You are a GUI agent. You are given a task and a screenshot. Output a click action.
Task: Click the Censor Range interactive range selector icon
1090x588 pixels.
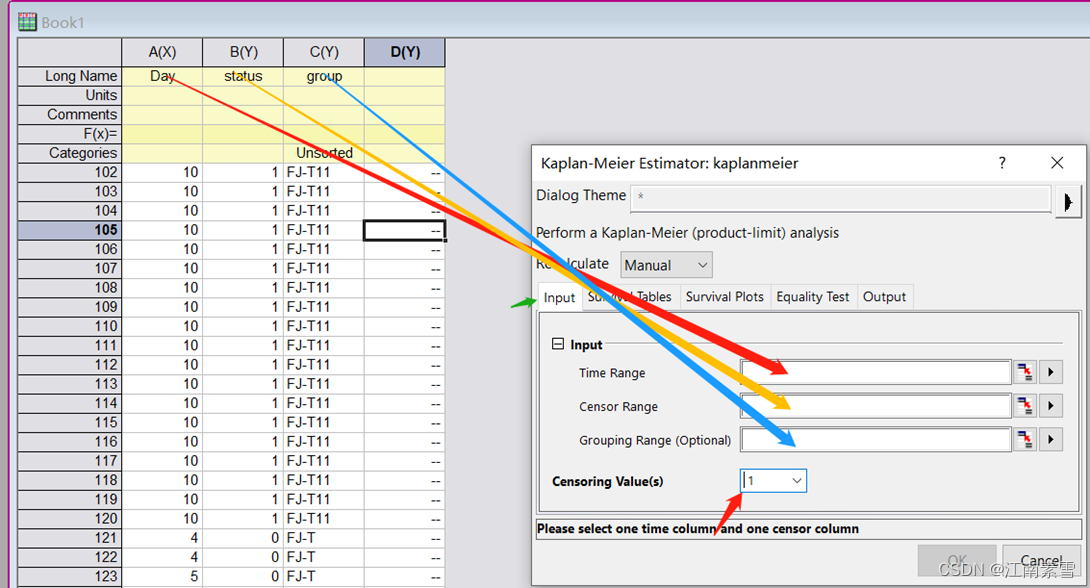tap(1024, 406)
